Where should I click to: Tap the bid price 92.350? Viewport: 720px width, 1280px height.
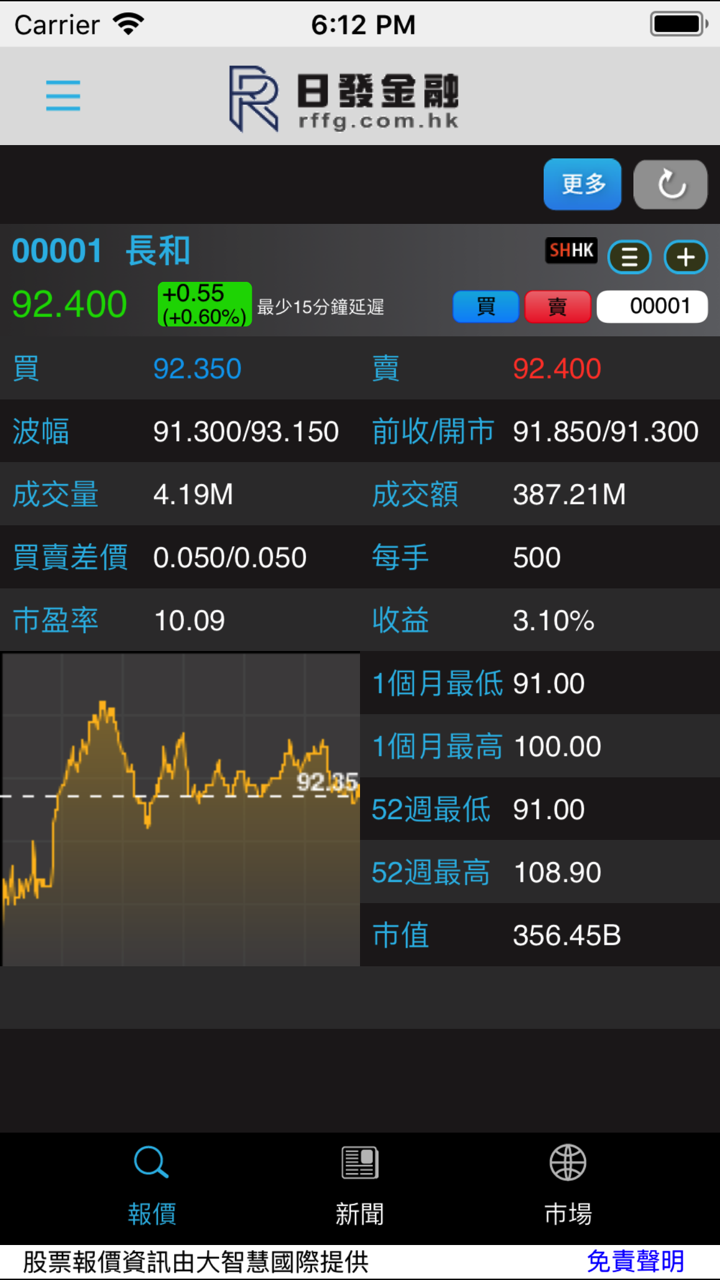(x=197, y=369)
